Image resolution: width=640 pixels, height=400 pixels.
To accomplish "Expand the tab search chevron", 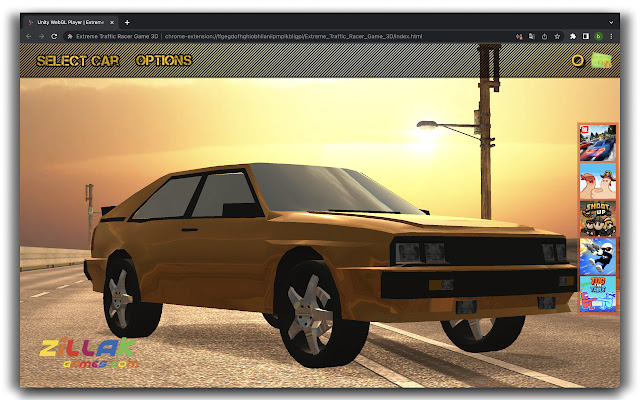I will (x=611, y=22).
